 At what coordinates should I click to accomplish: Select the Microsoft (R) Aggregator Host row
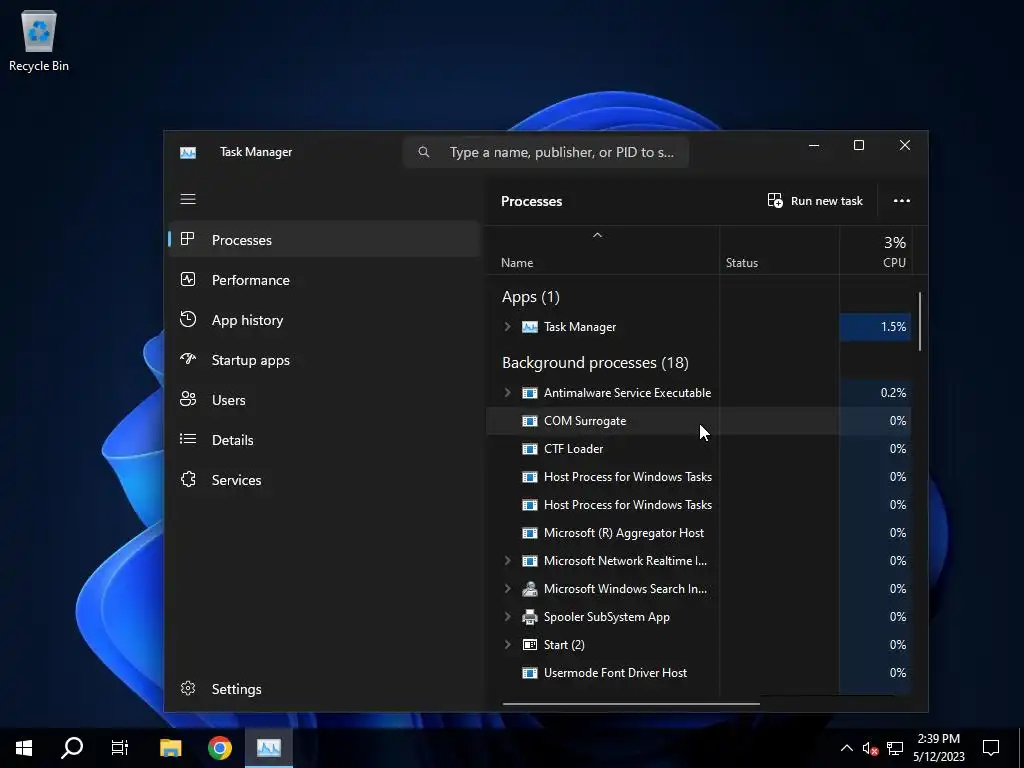coord(699,533)
